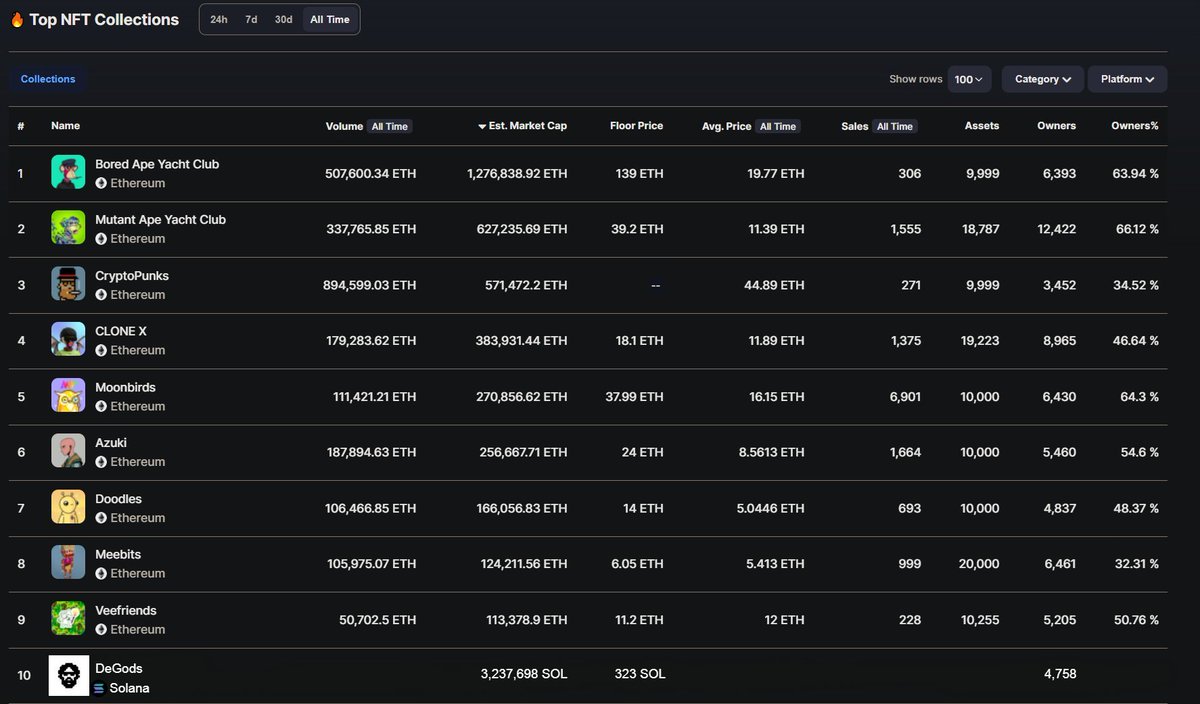Switch to the Collections tab
Image resolution: width=1200 pixels, height=704 pixels.
(48, 79)
